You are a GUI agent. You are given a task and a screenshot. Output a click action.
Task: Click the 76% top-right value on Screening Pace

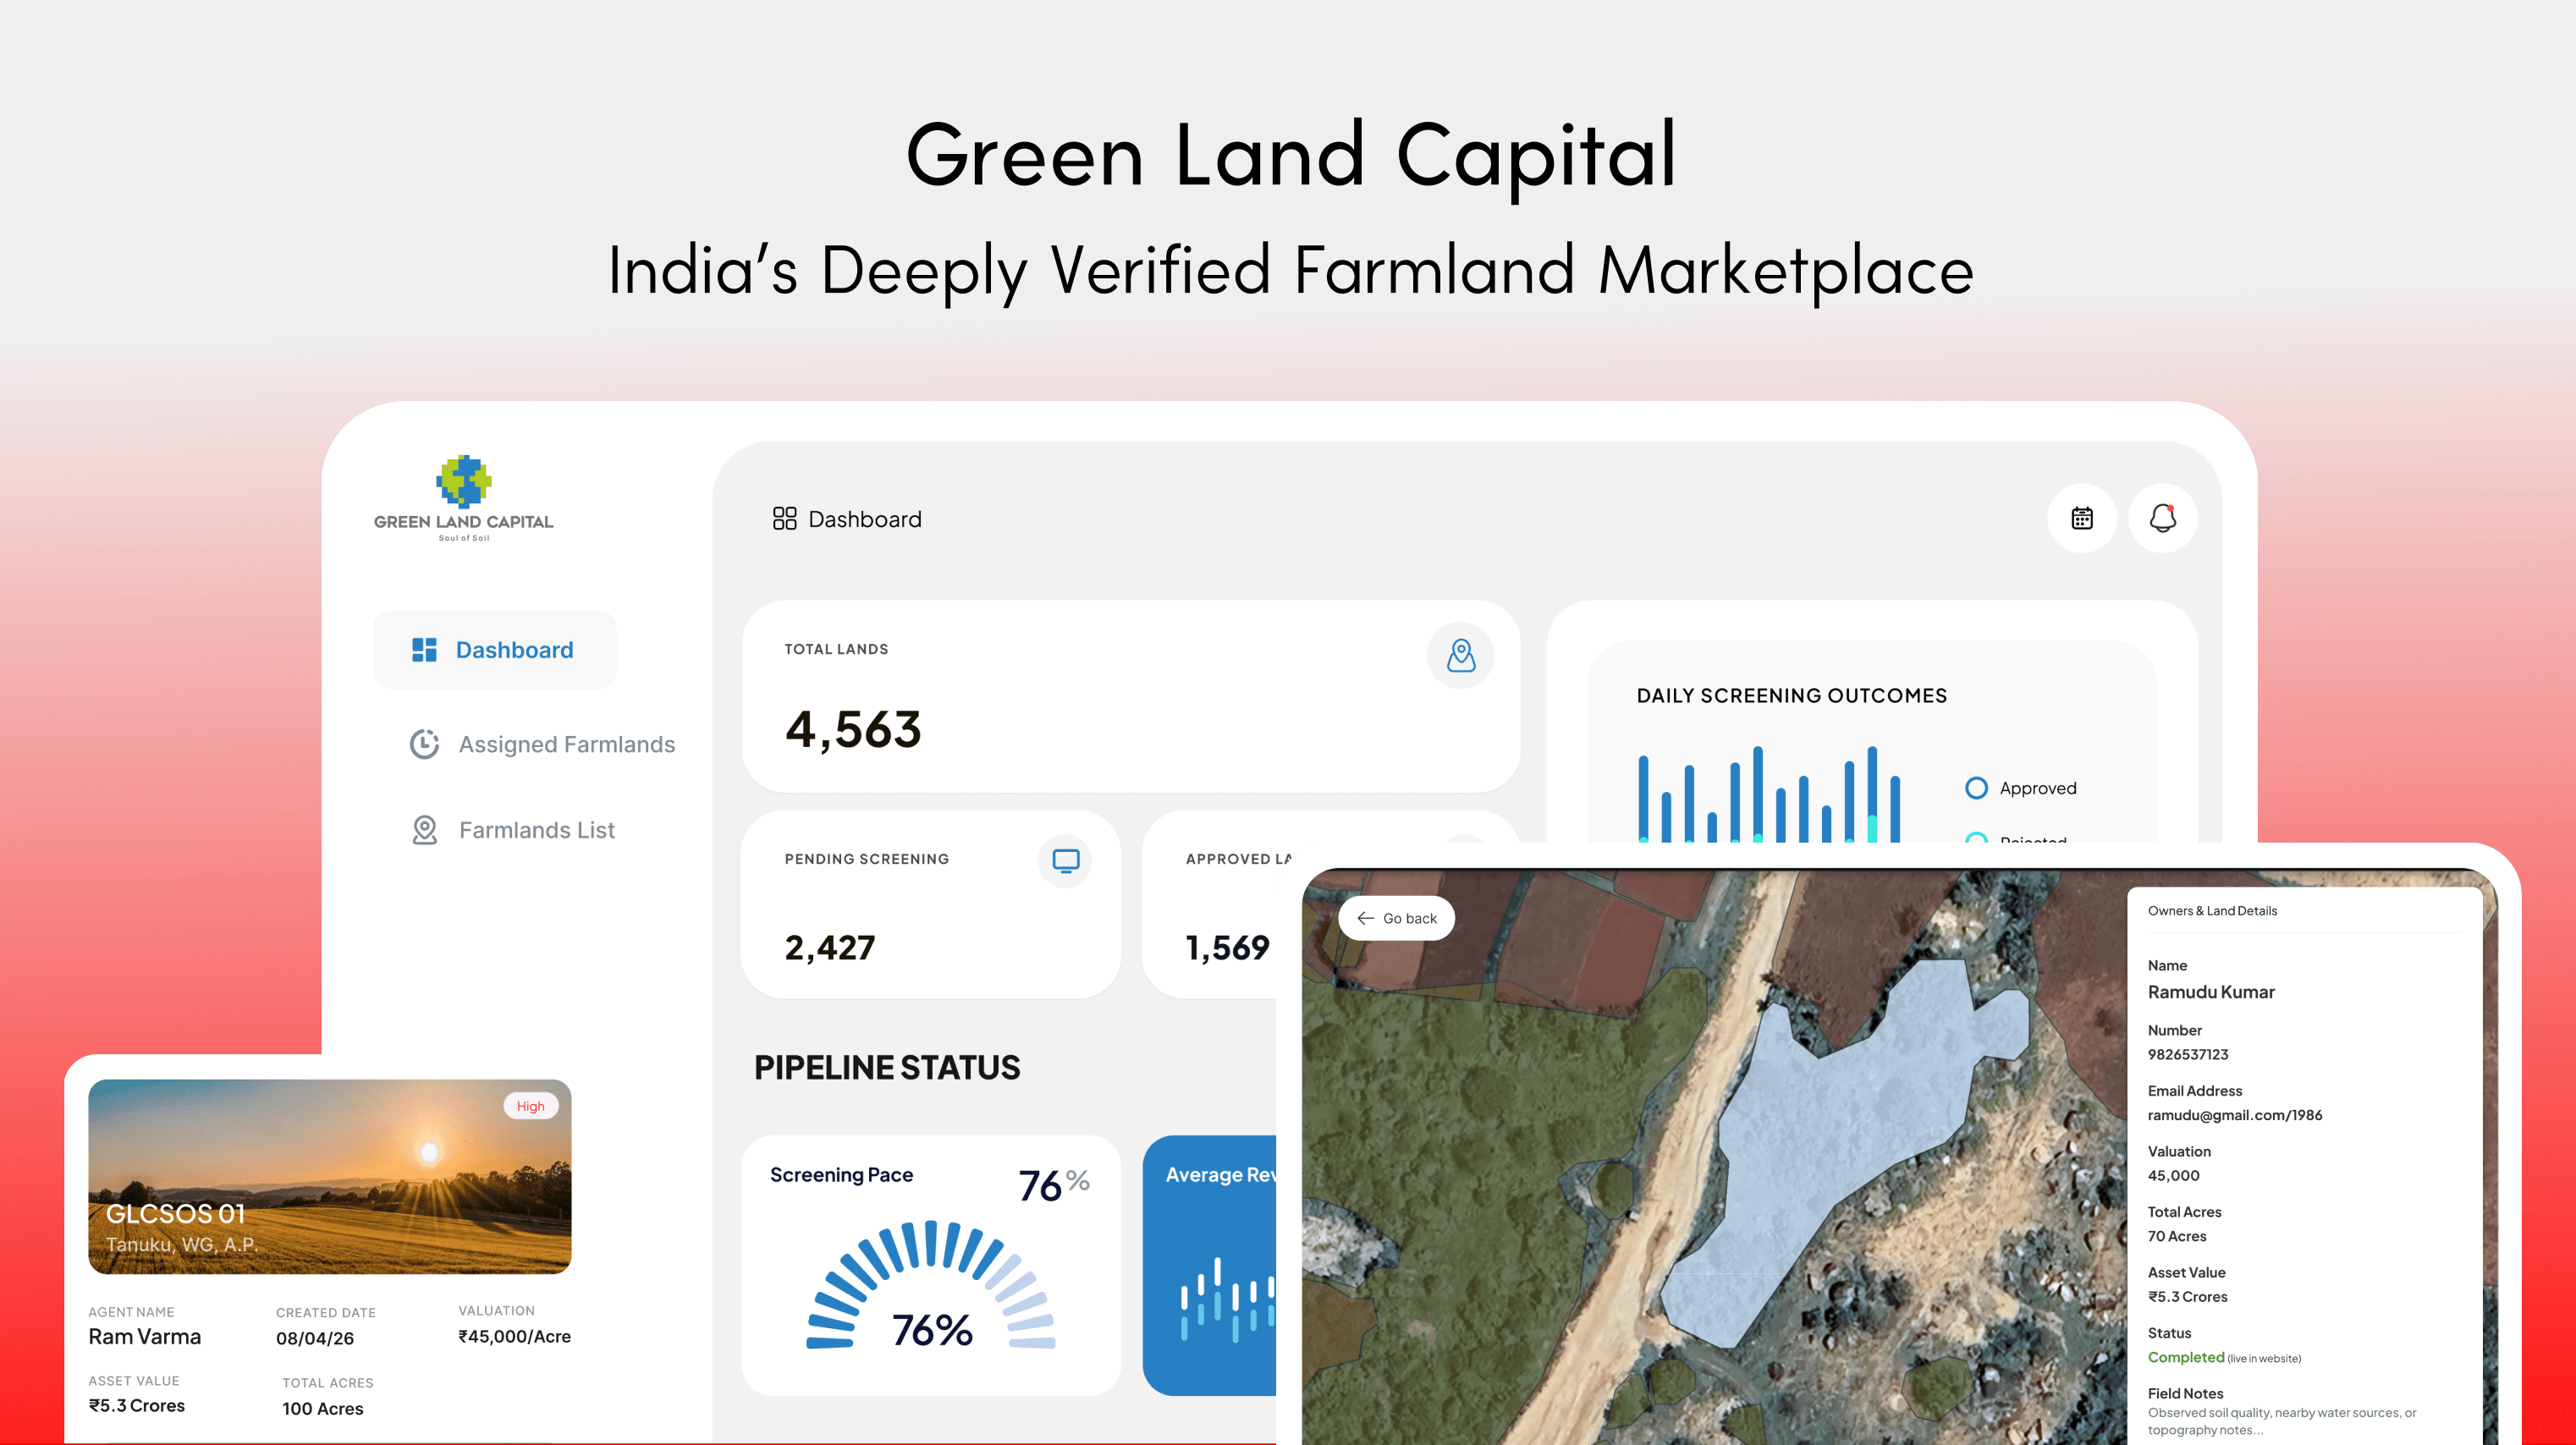click(x=1054, y=1184)
